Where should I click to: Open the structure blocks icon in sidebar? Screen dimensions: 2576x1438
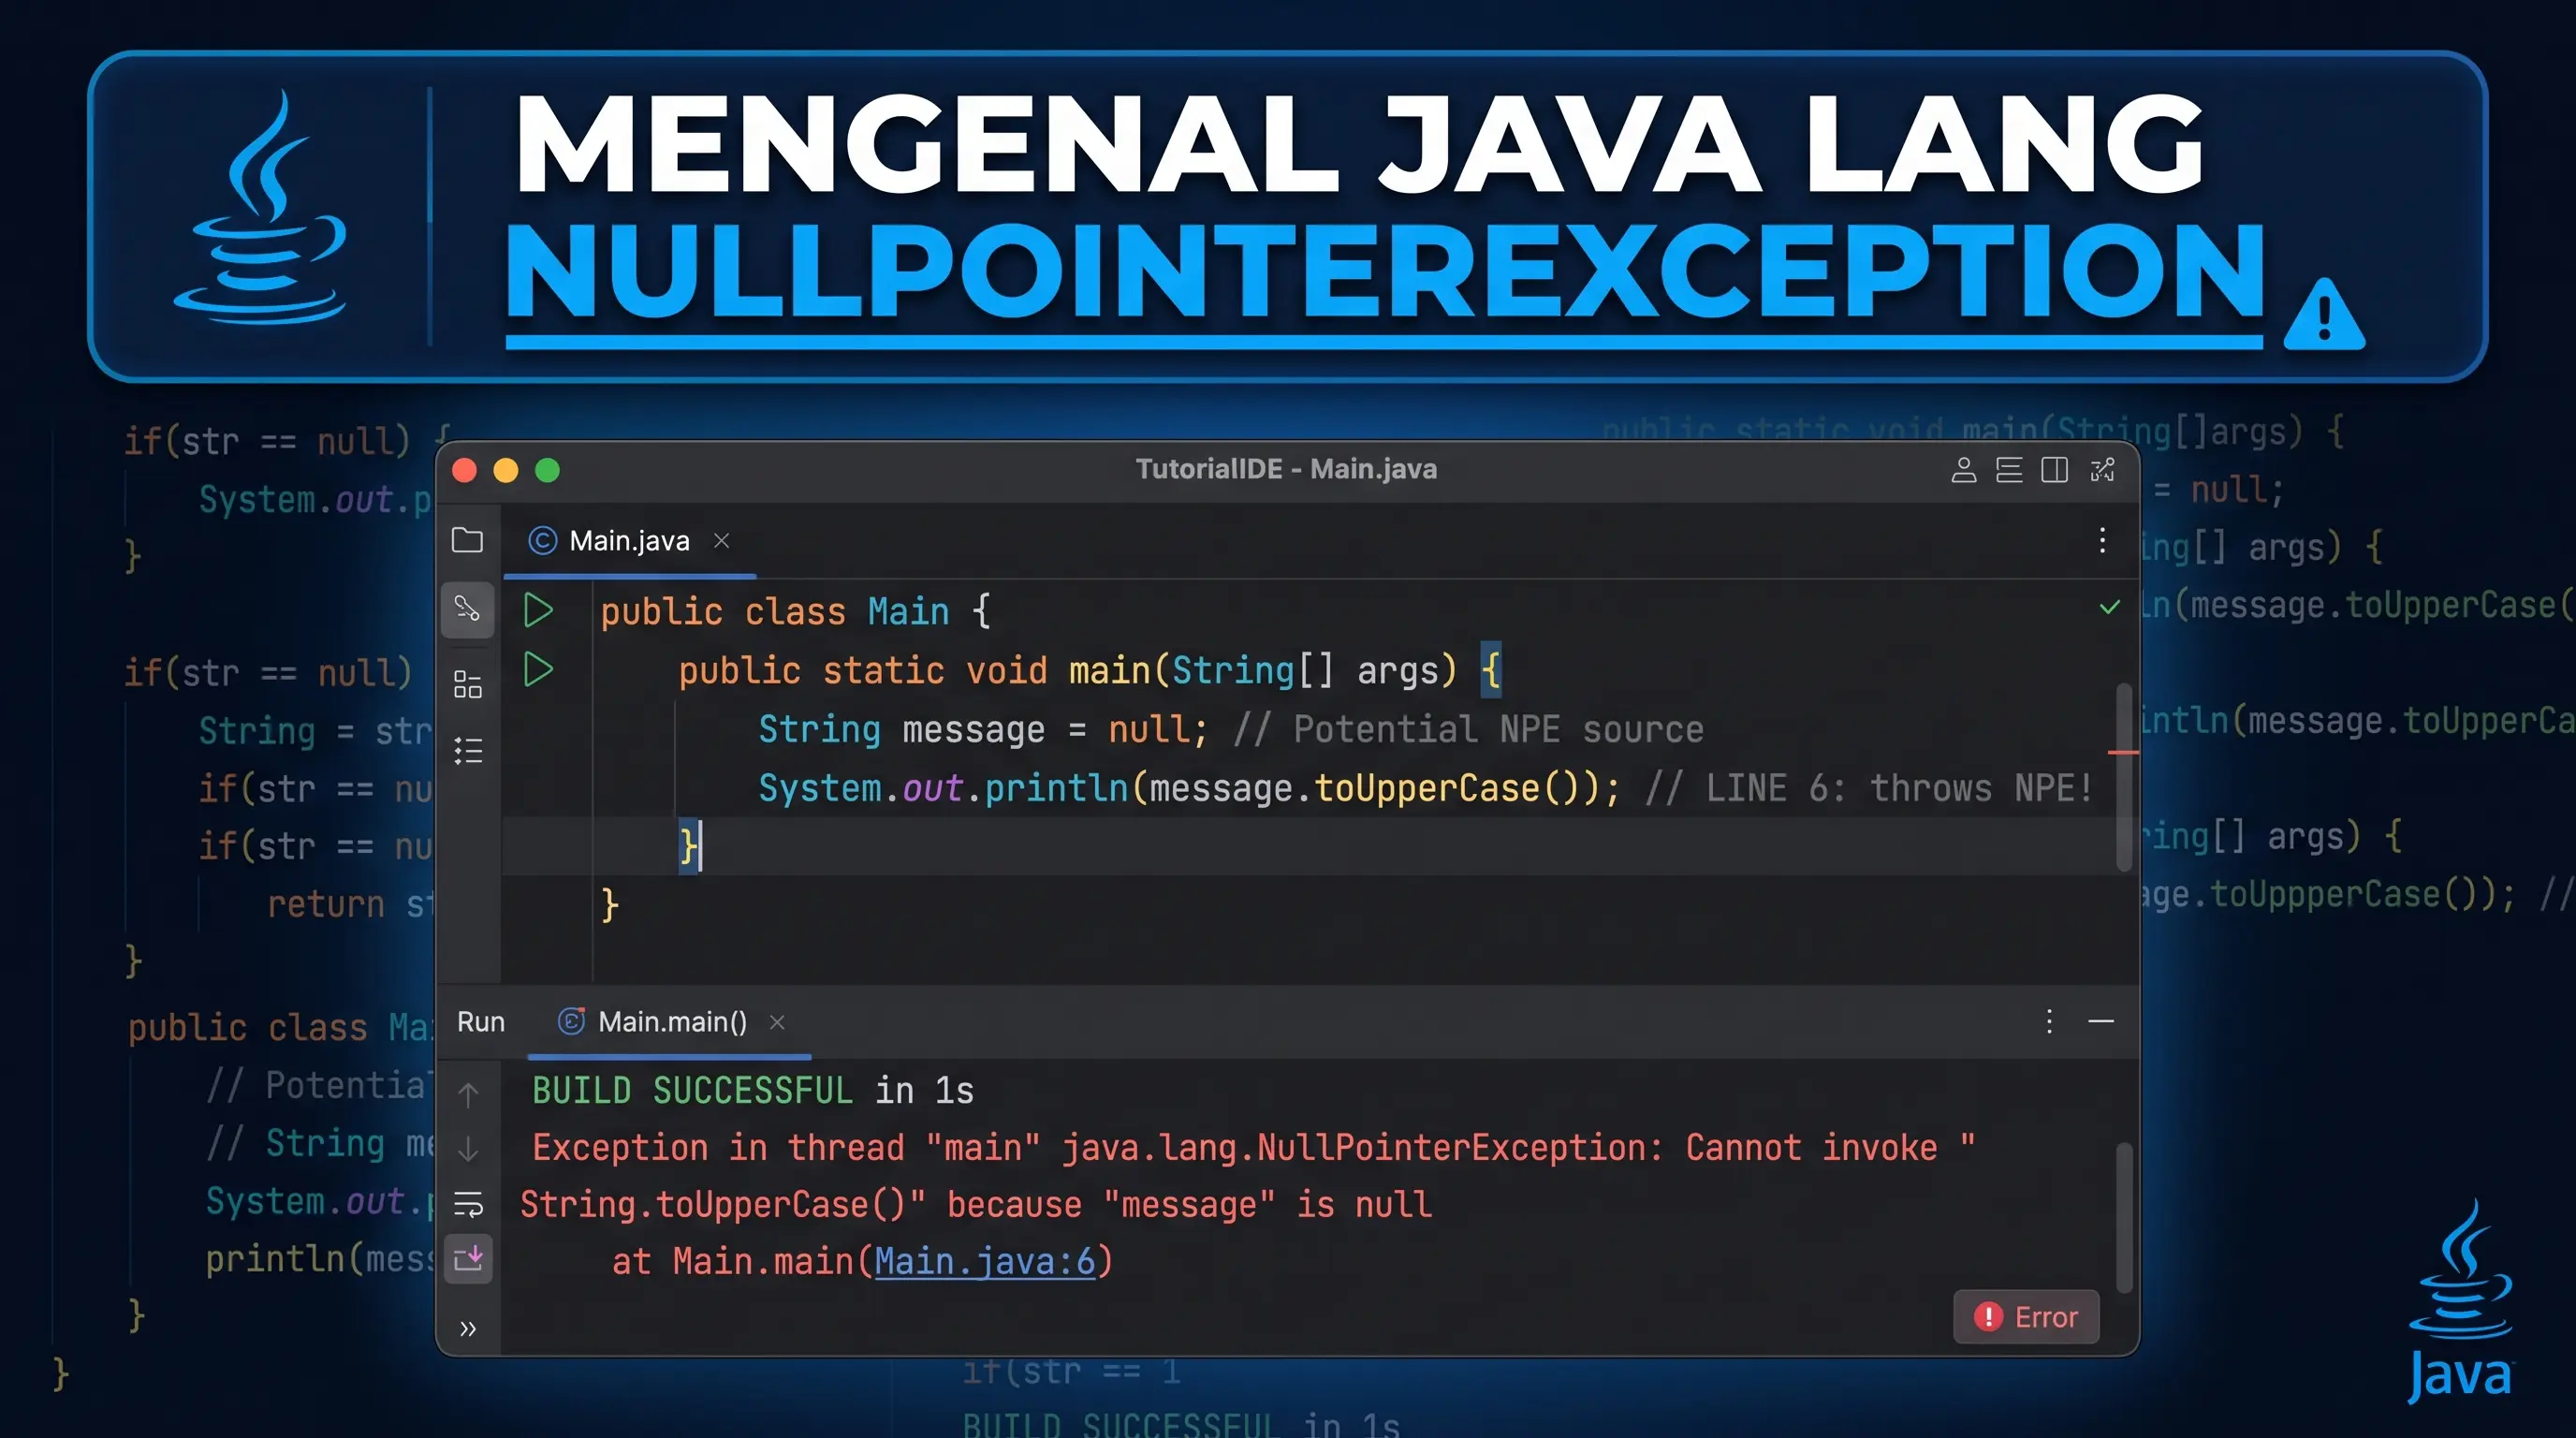[x=467, y=684]
